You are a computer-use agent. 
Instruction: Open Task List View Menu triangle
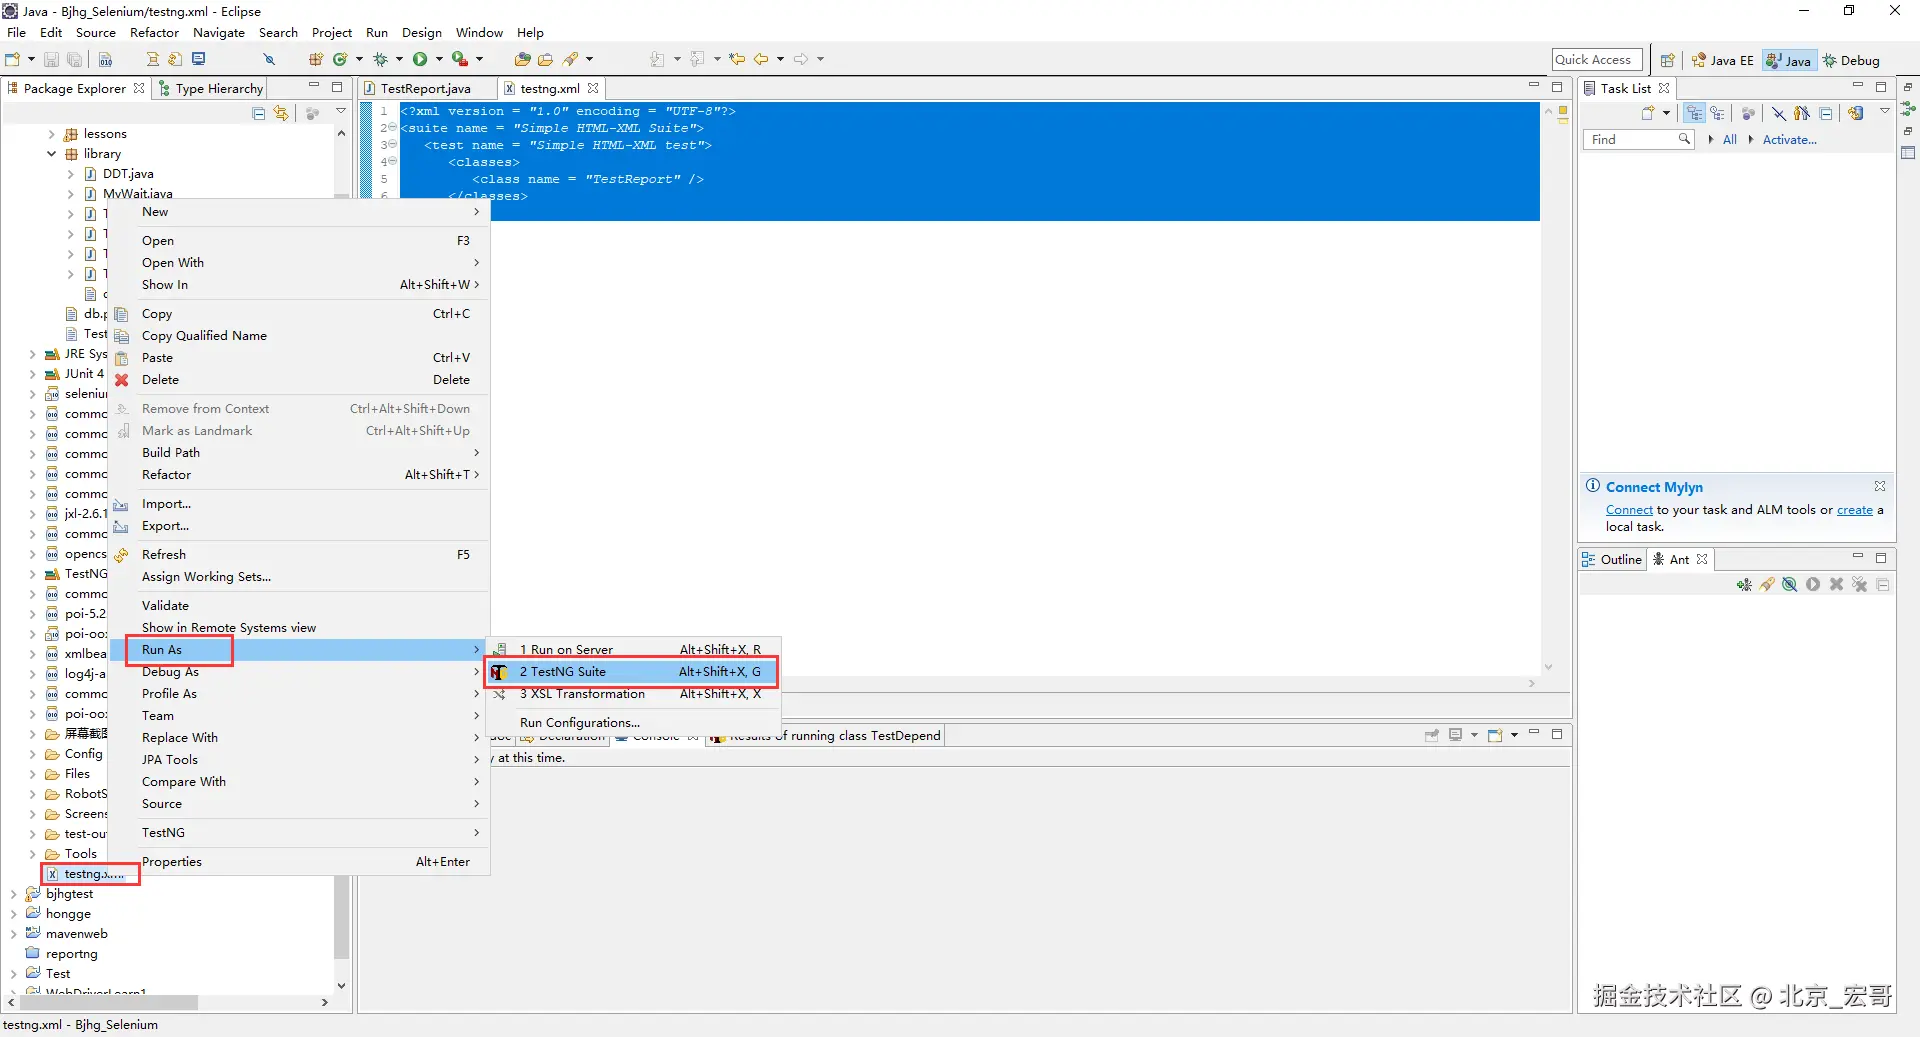click(x=1885, y=112)
